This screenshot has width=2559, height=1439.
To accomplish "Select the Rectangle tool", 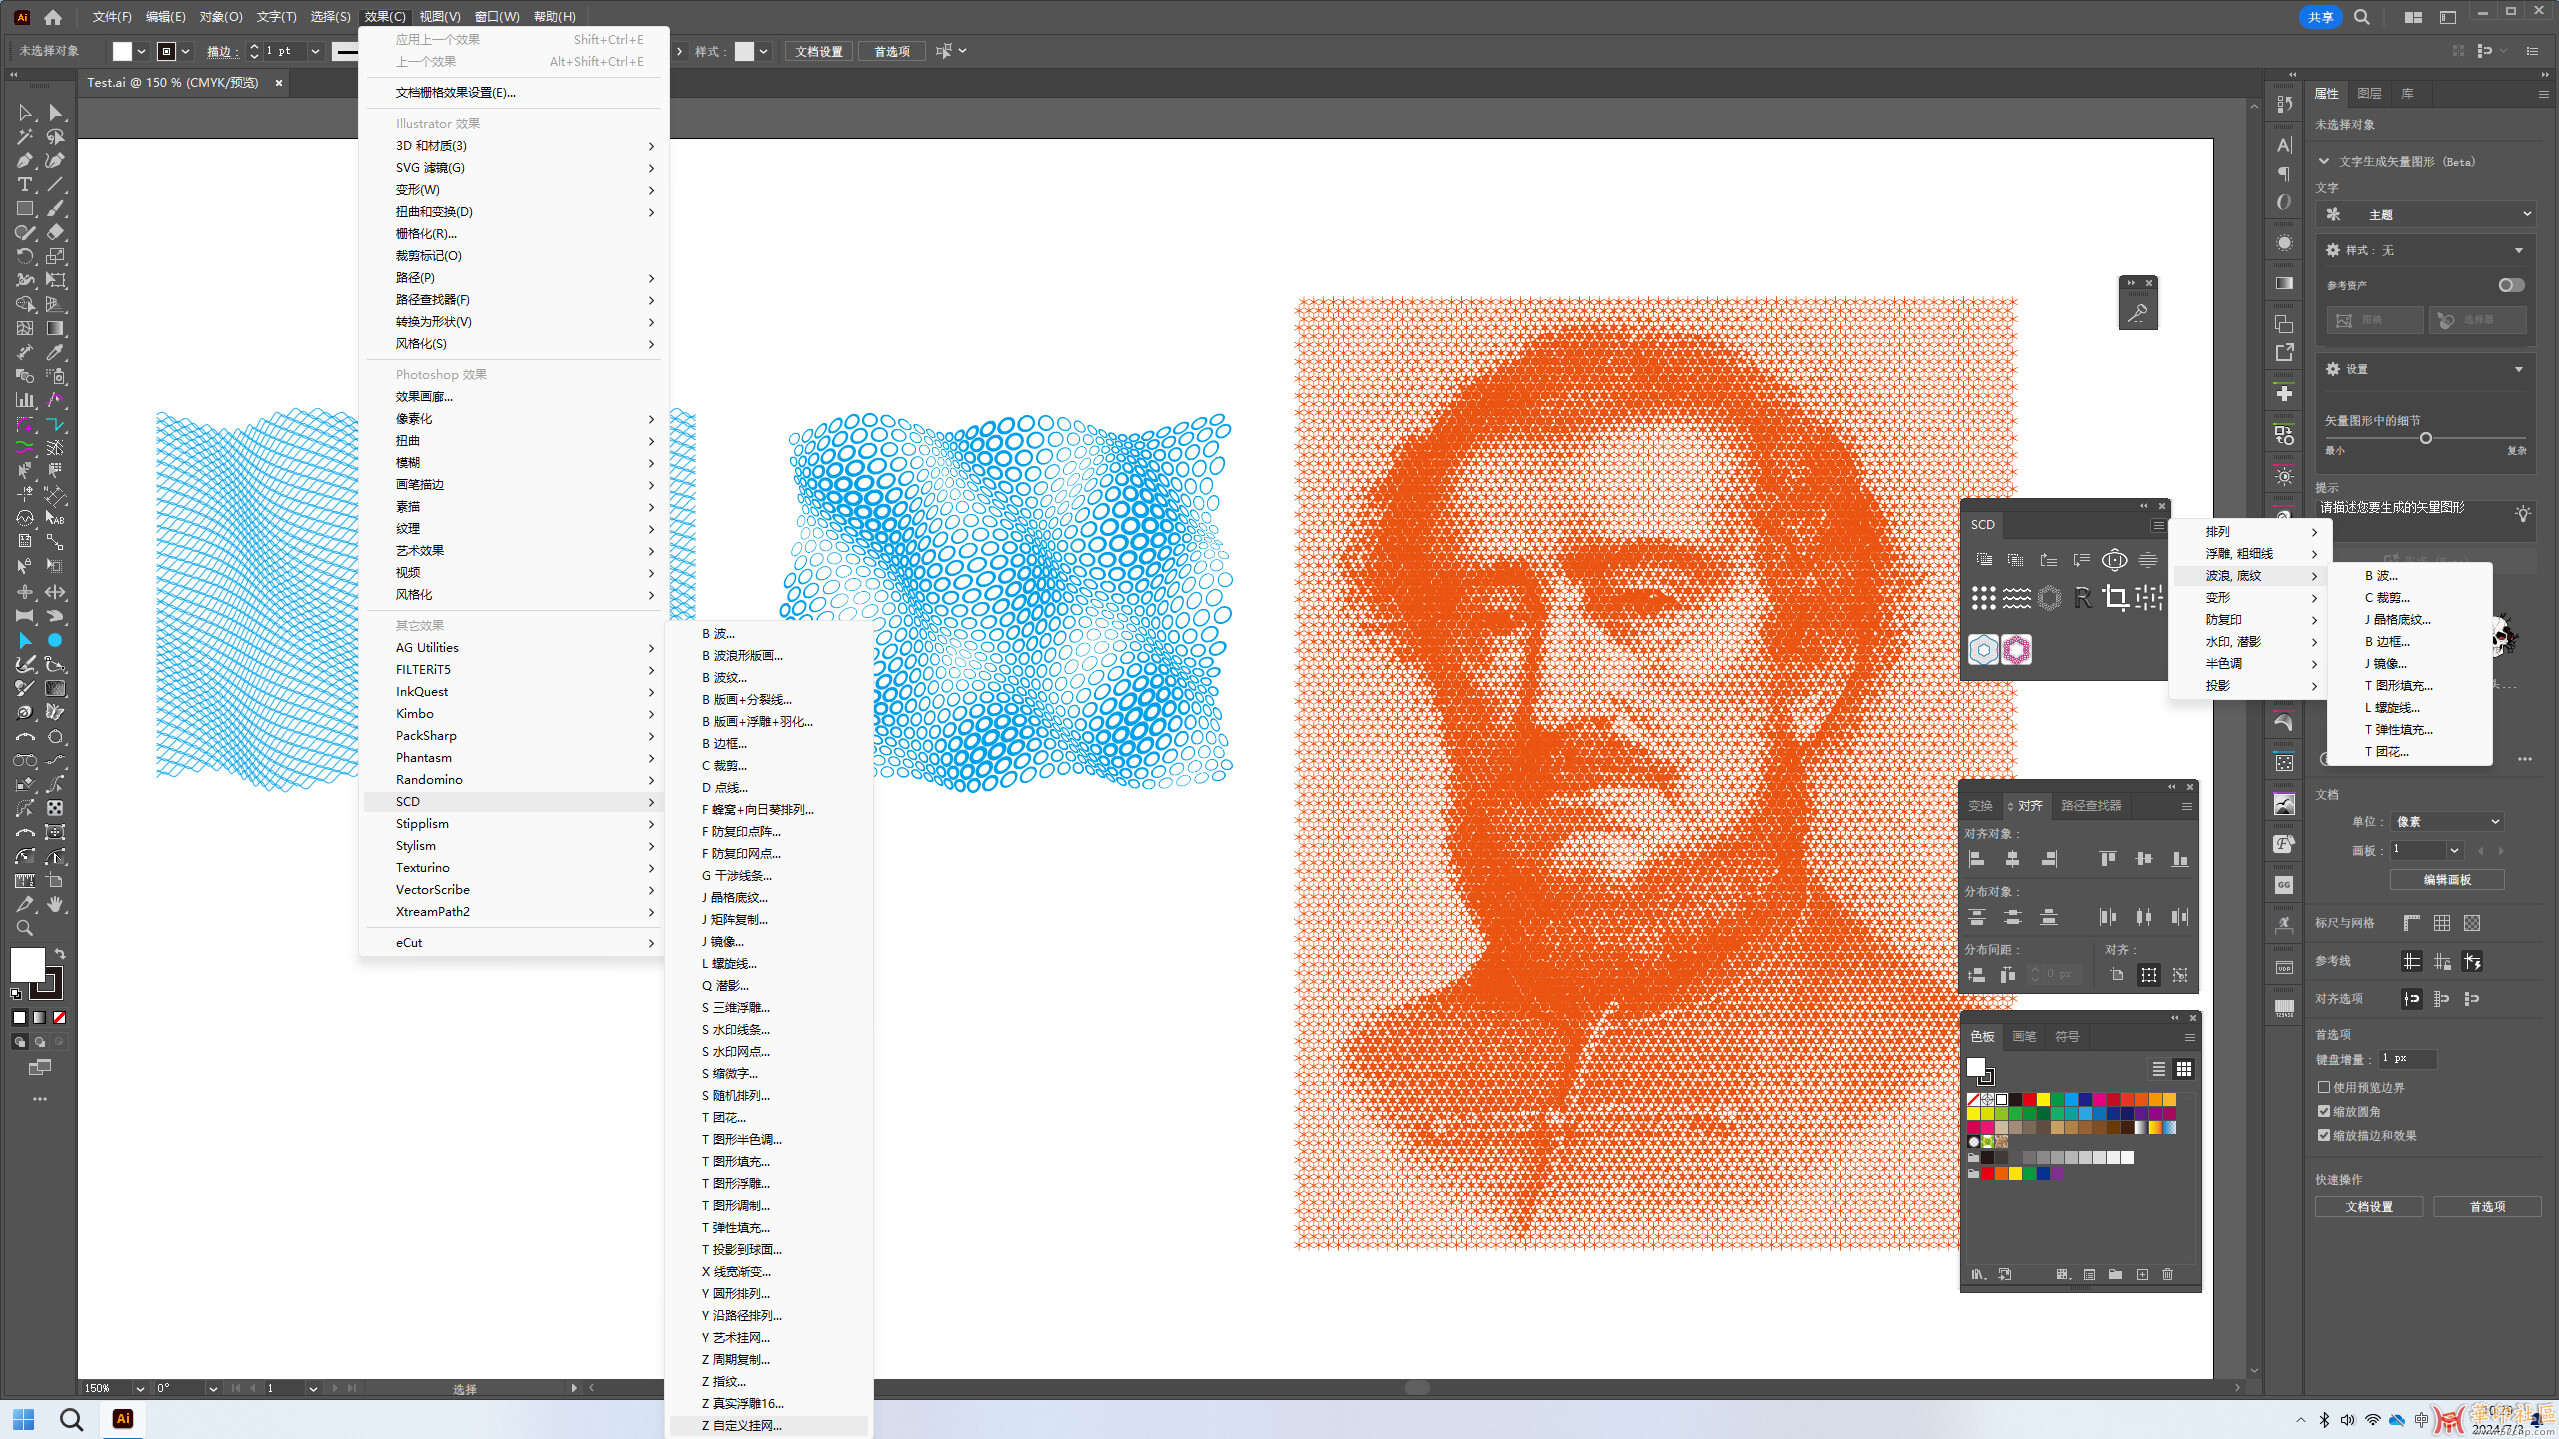I will click(24, 209).
